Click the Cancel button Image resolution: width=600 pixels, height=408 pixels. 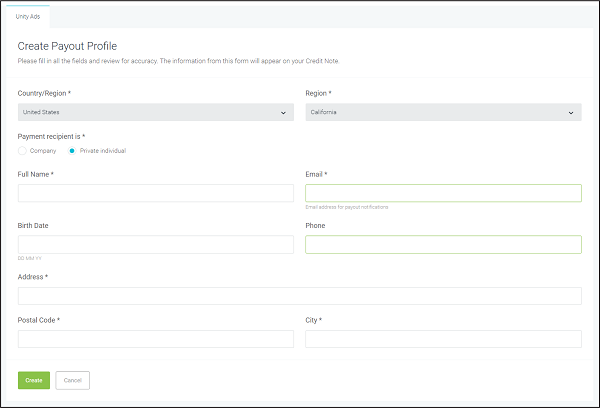pyautogui.click(x=72, y=380)
